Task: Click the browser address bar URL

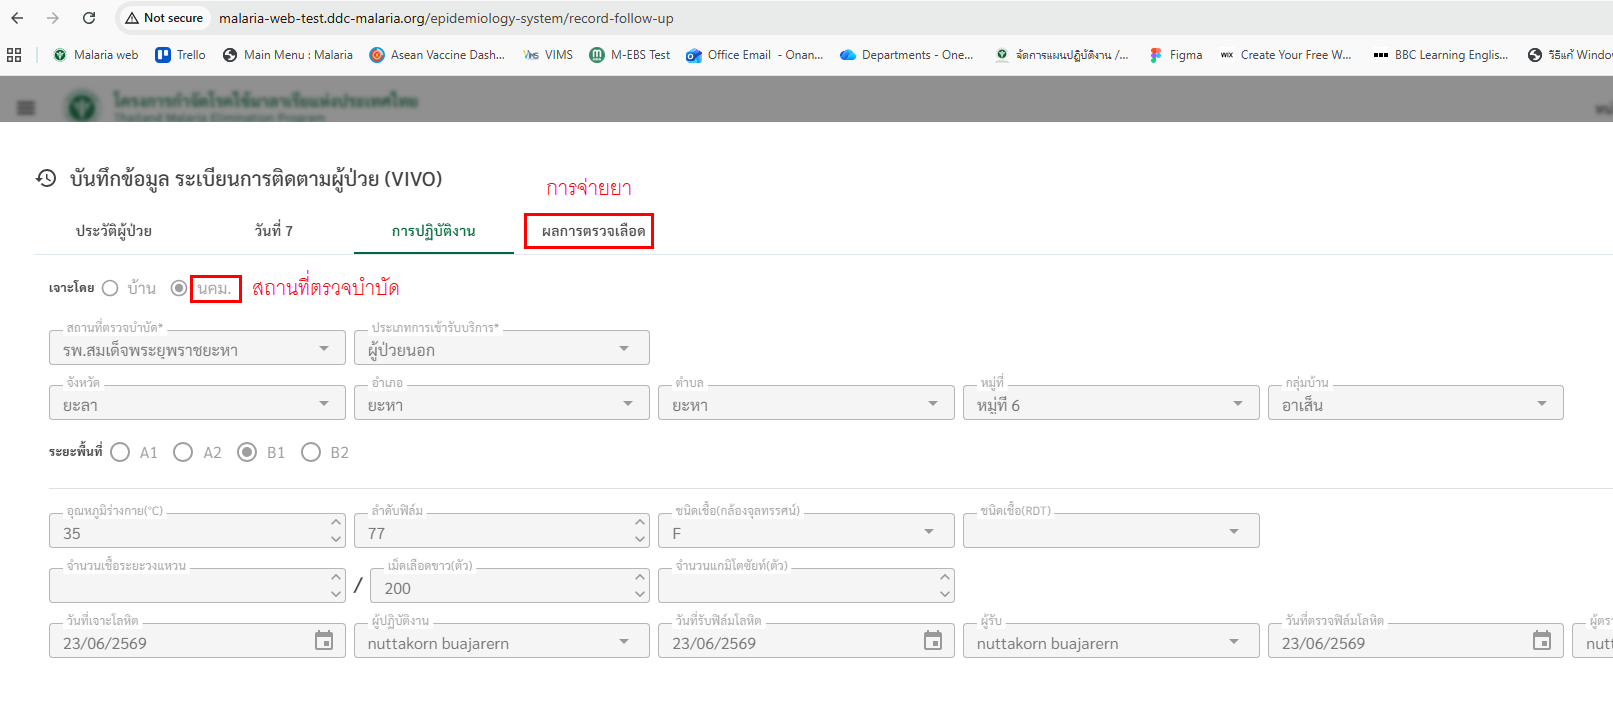Action: point(446,18)
